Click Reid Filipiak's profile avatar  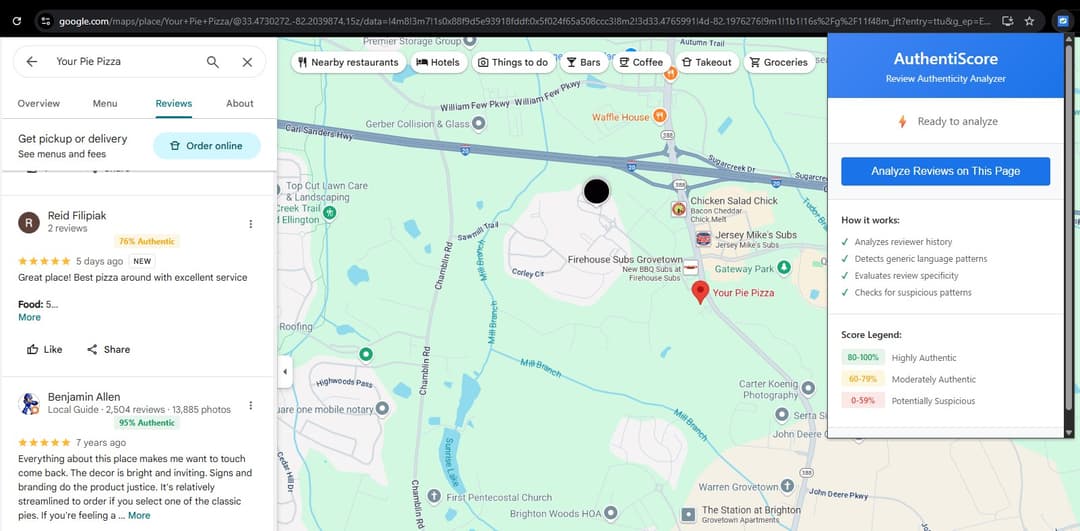point(28,222)
